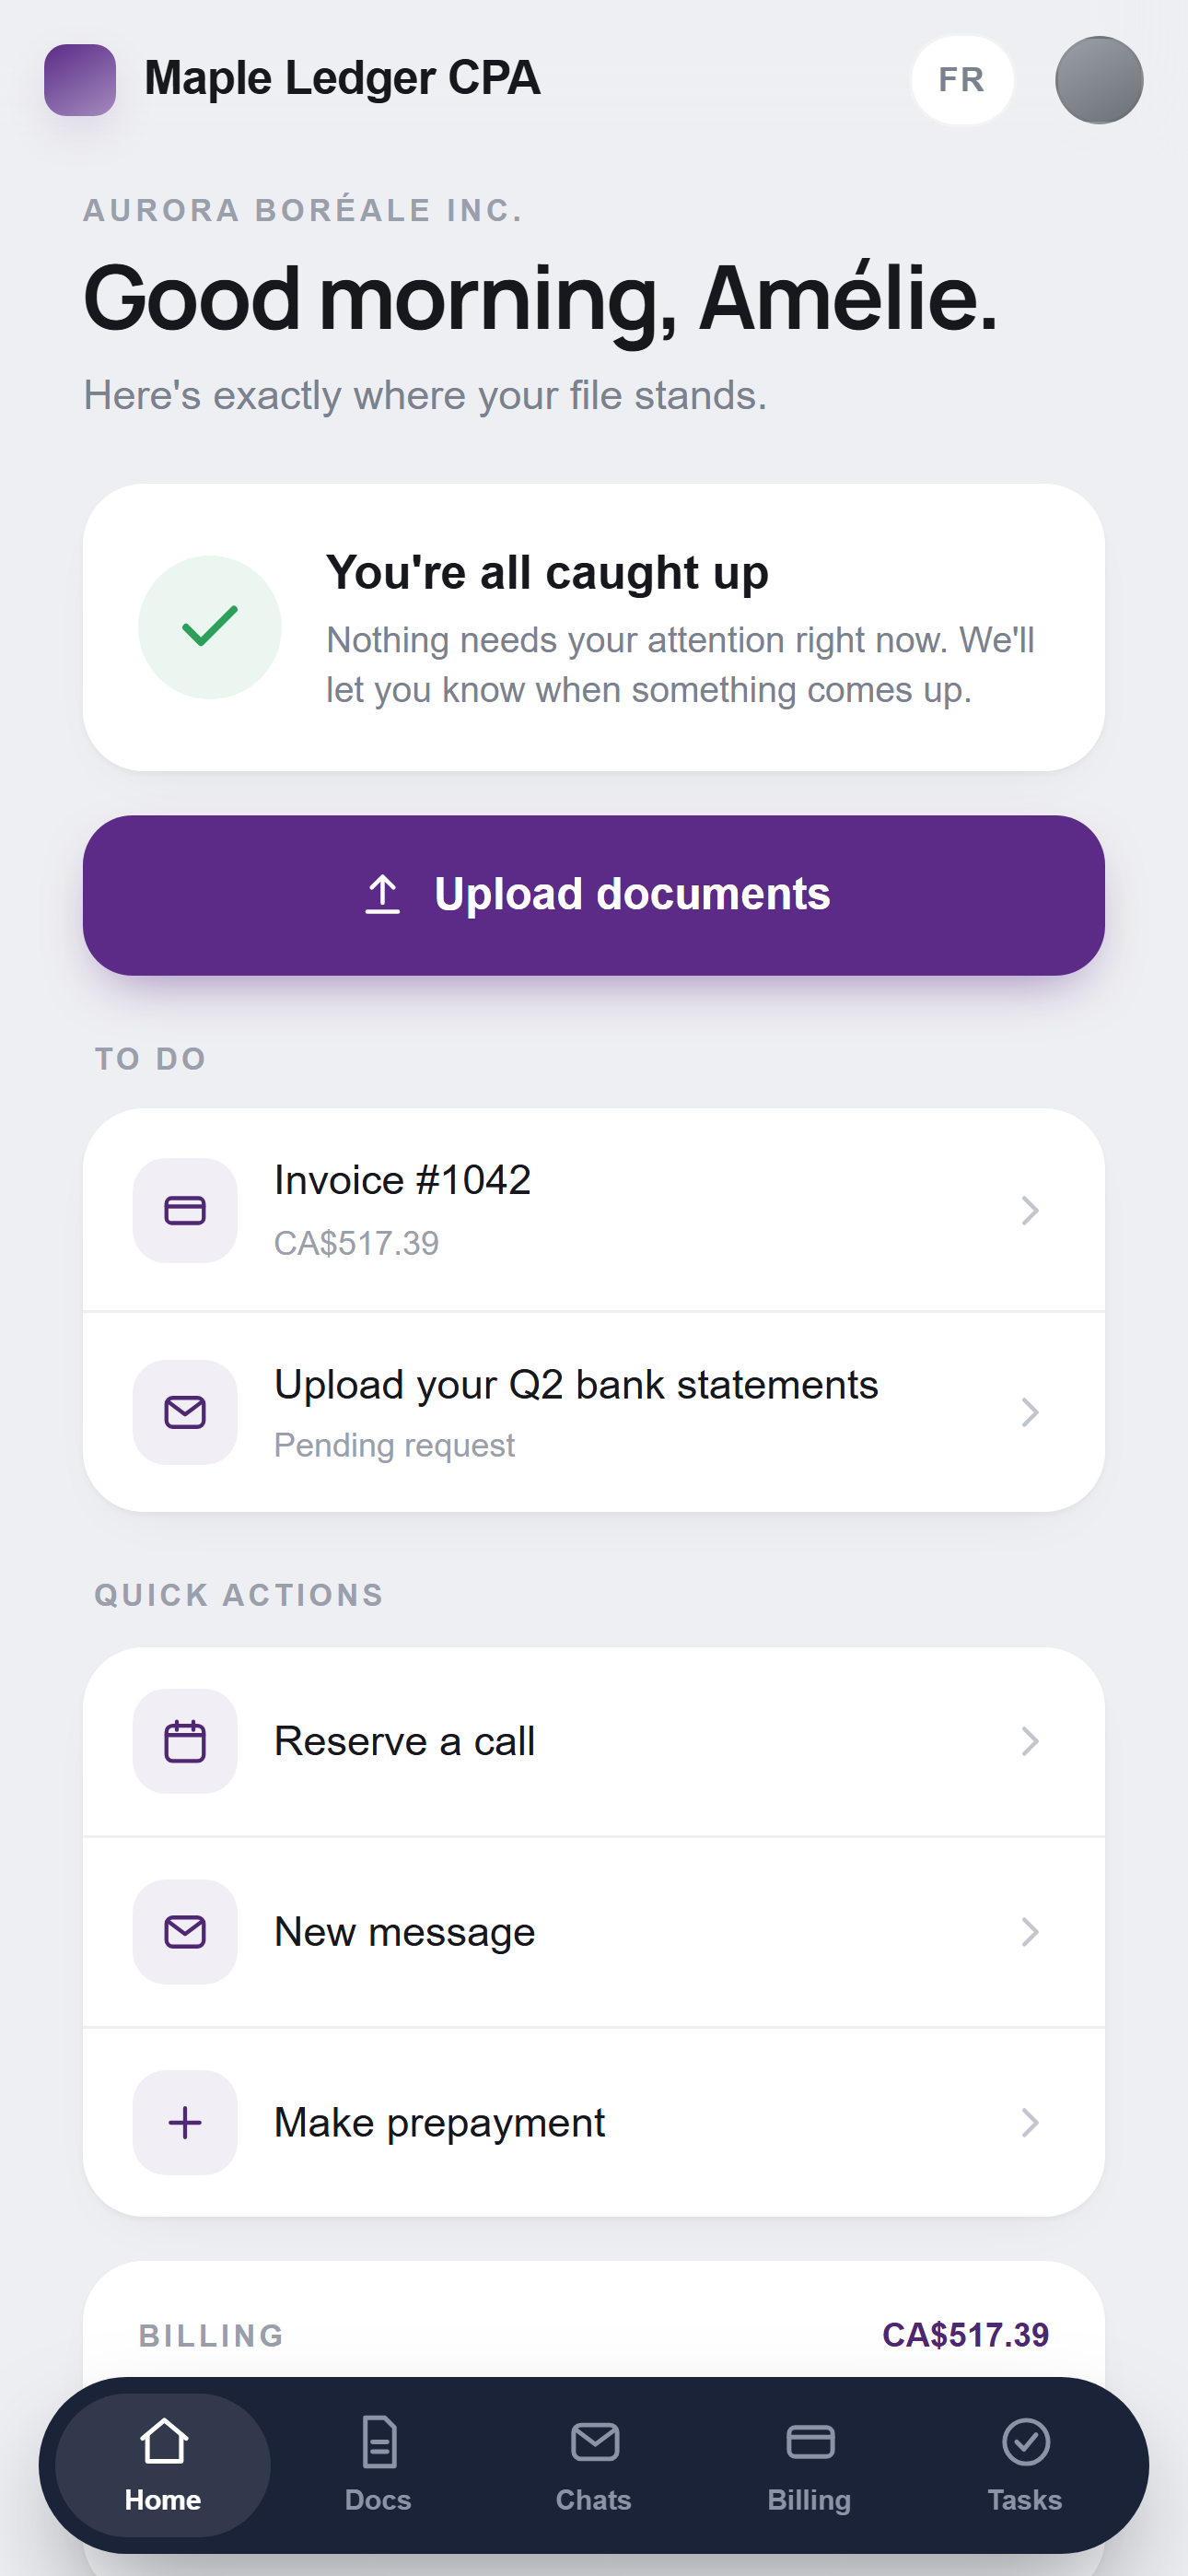Click the purple Maple Ledger logo icon
This screenshot has height=2576, width=1188.
pyautogui.click(x=80, y=80)
